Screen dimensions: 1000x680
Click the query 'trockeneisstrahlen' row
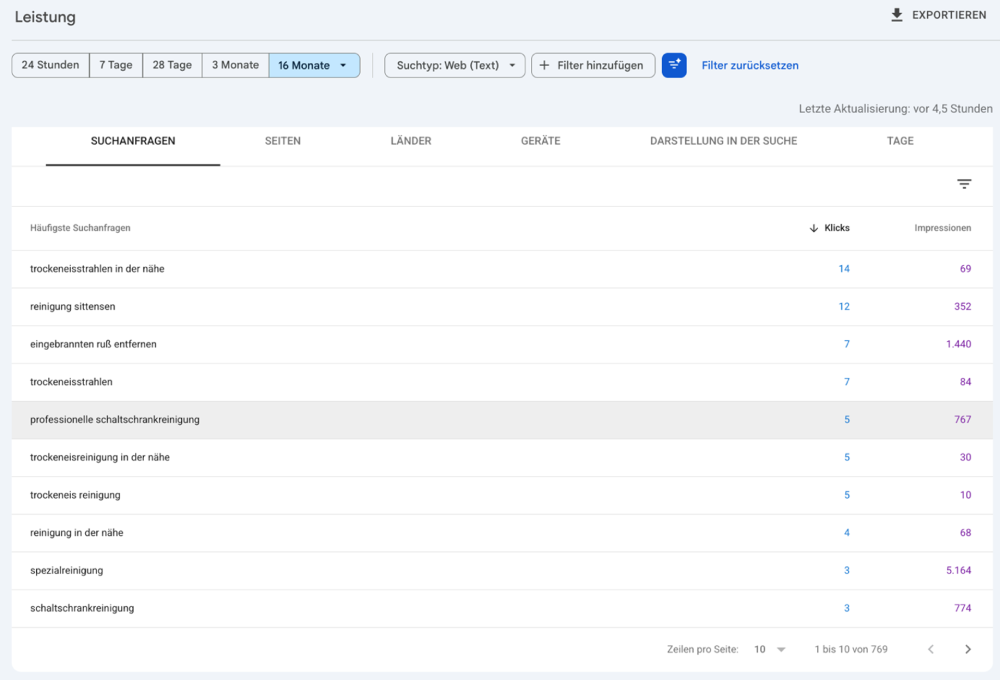tap(502, 382)
